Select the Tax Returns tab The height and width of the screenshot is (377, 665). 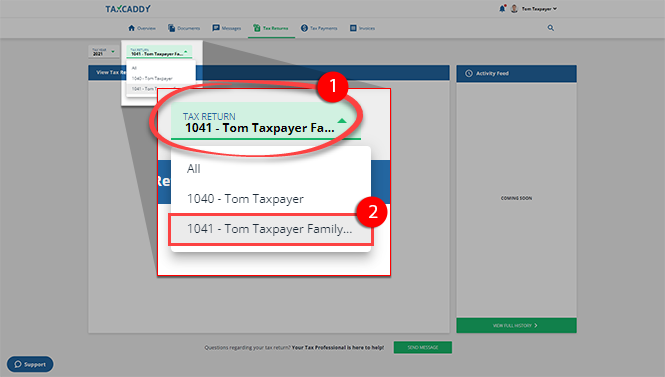(271, 28)
